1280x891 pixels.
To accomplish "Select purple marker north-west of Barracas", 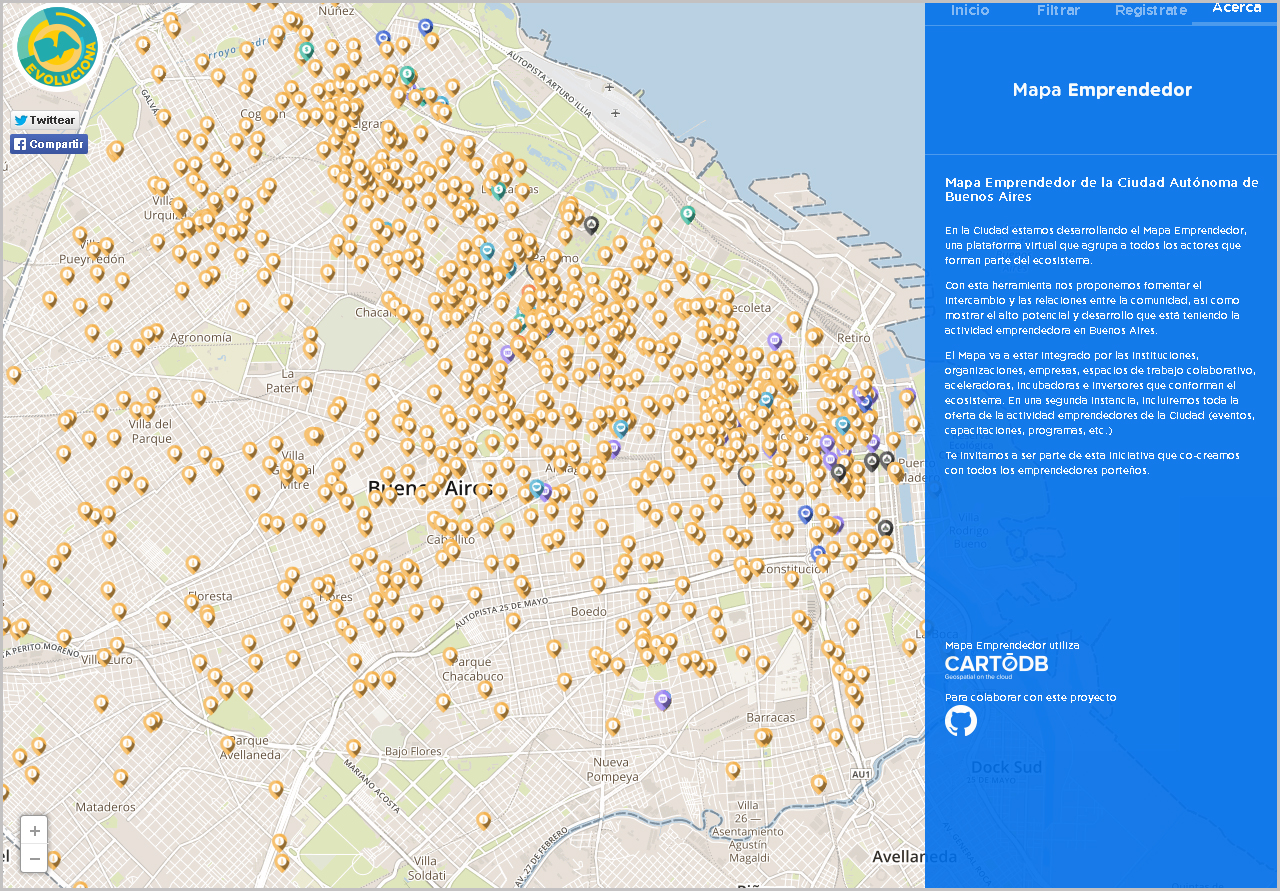I will click(x=663, y=699).
